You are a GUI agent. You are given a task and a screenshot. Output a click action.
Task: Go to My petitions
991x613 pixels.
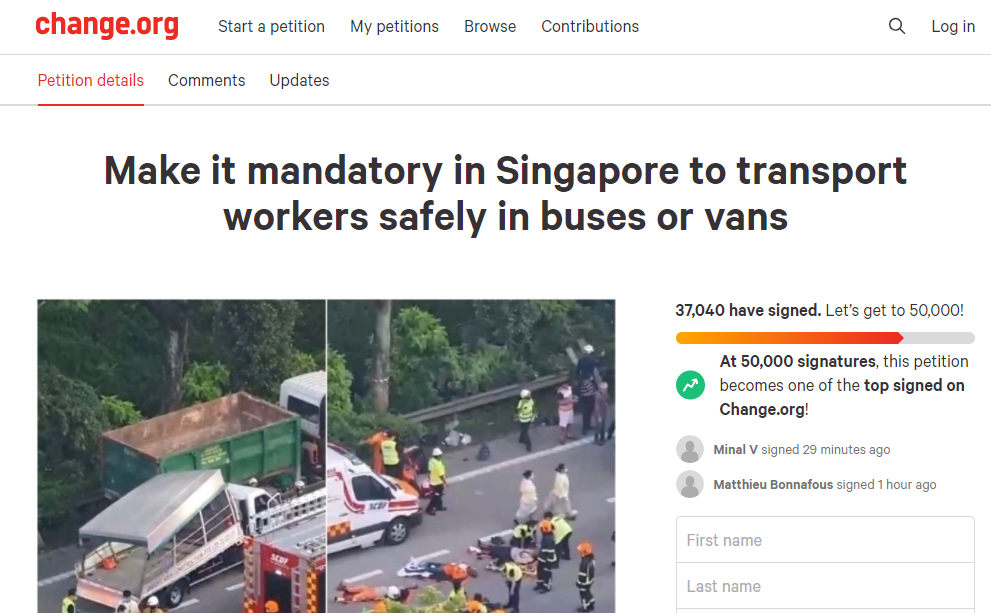tap(394, 27)
